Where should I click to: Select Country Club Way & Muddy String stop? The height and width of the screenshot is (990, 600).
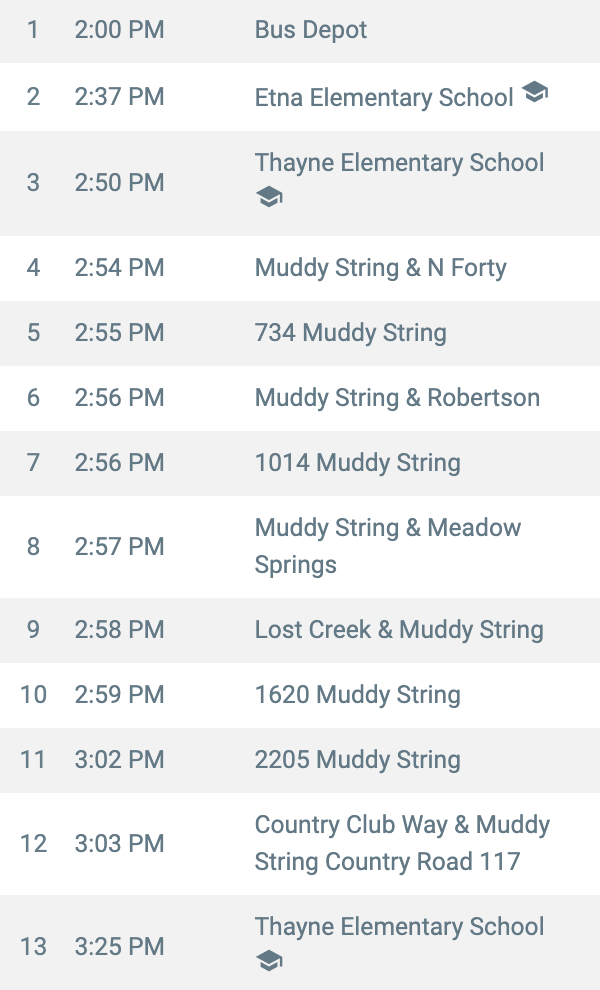pyautogui.click(x=402, y=843)
